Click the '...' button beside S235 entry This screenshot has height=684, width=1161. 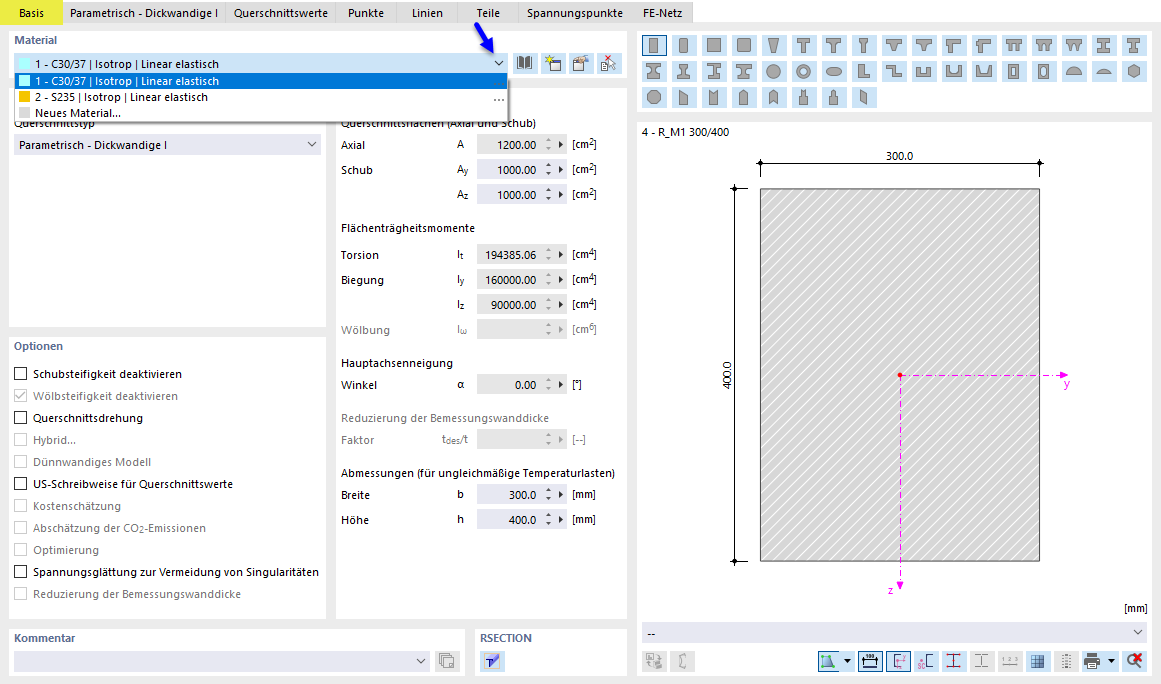pos(498,98)
